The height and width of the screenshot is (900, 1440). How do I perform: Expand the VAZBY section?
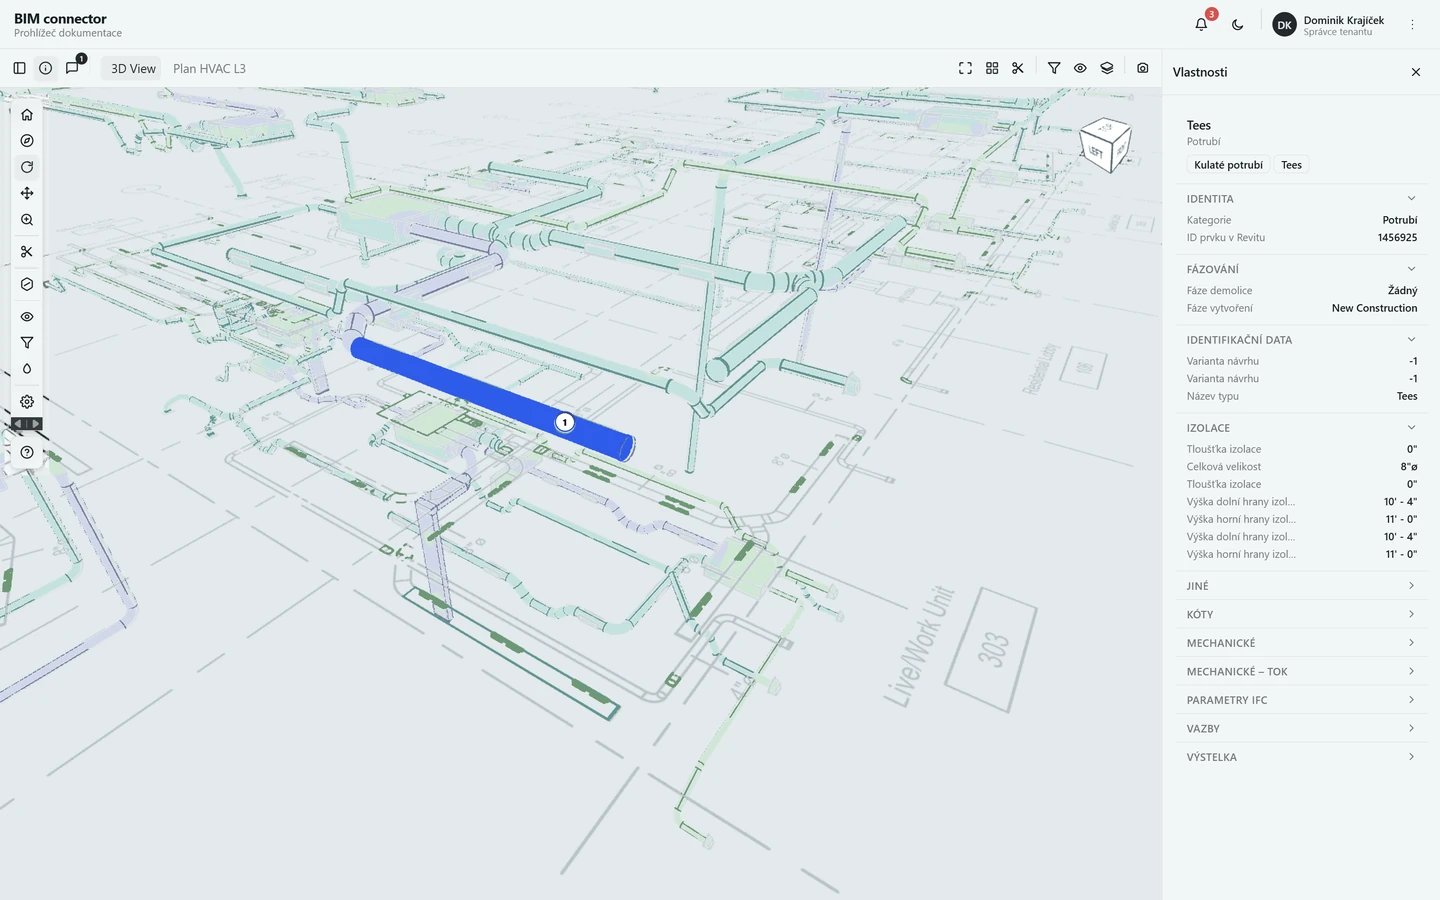tap(1302, 729)
